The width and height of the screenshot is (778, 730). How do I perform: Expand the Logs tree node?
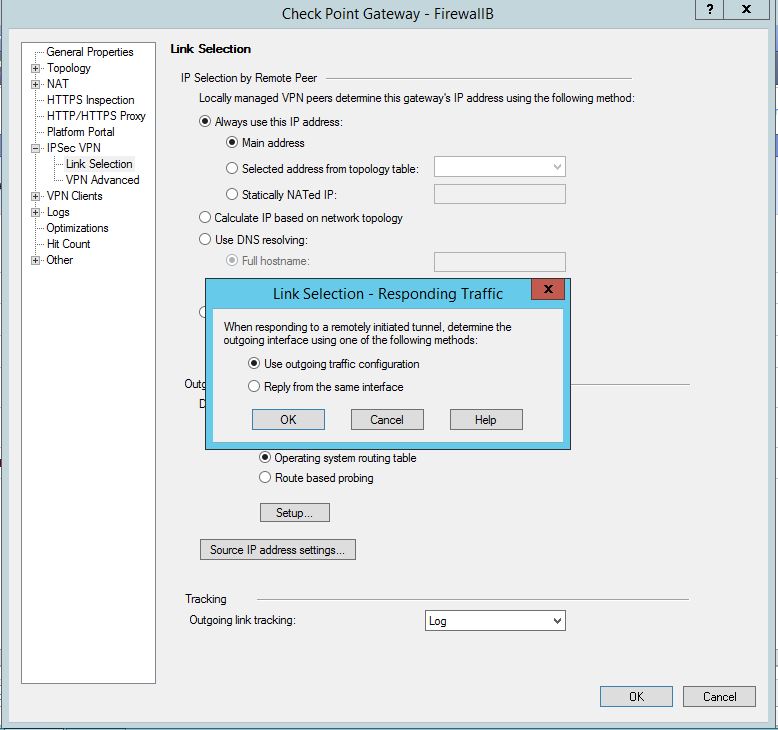[x=35, y=212]
